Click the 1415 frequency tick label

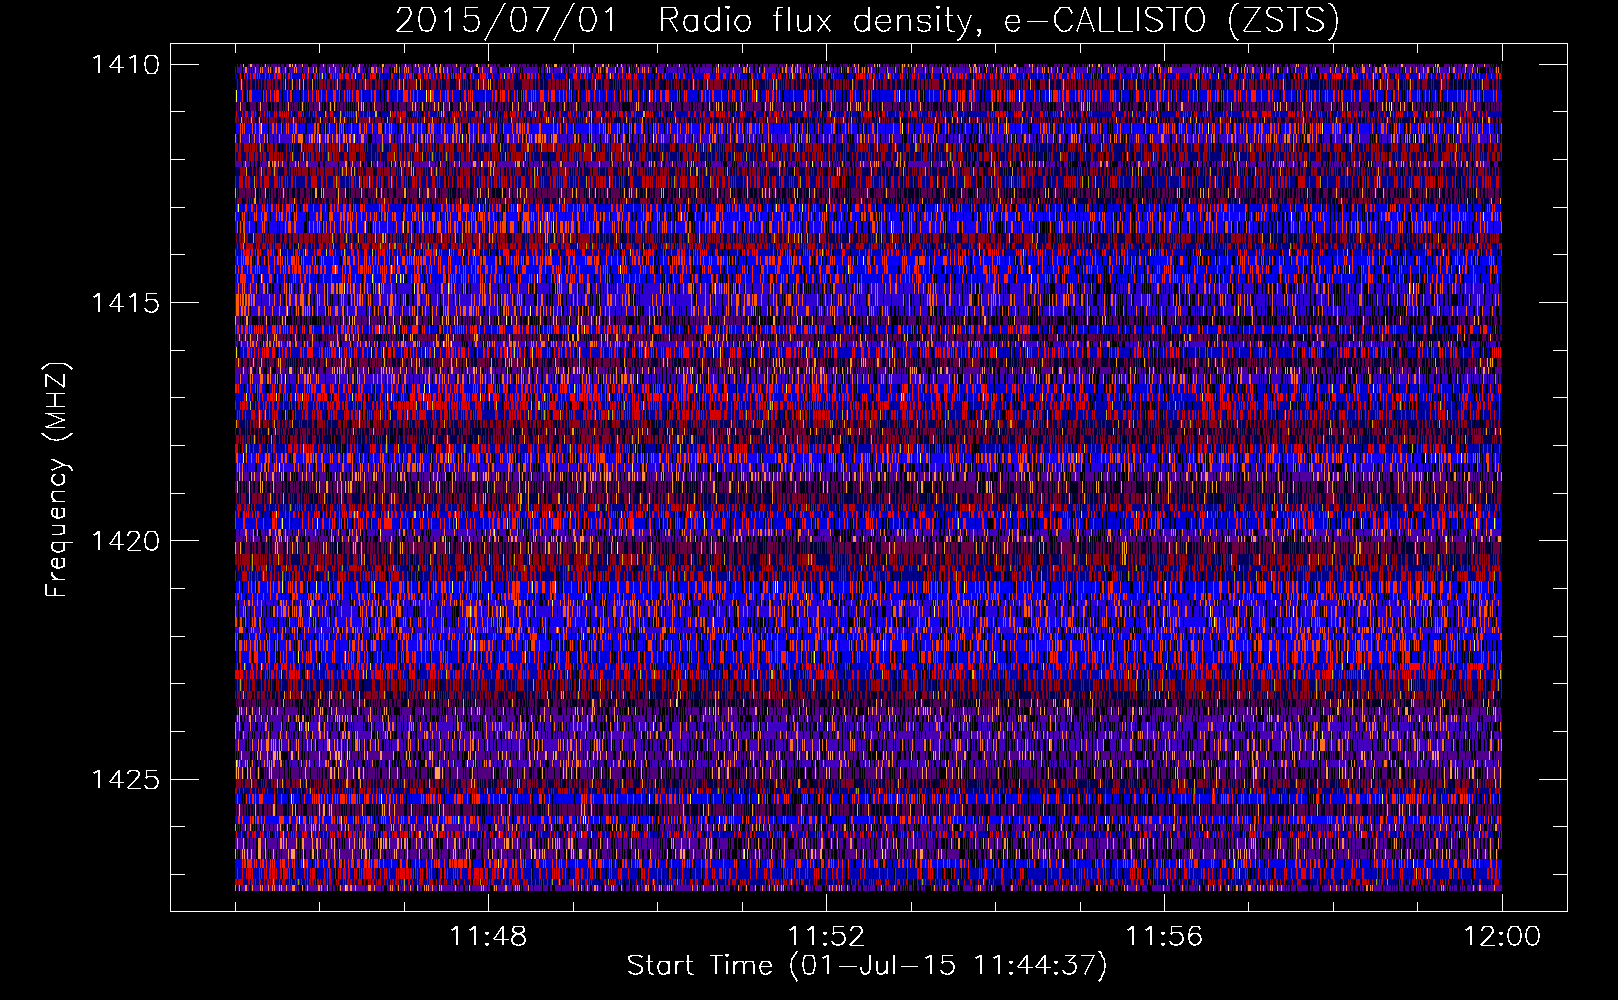tap(125, 303)
